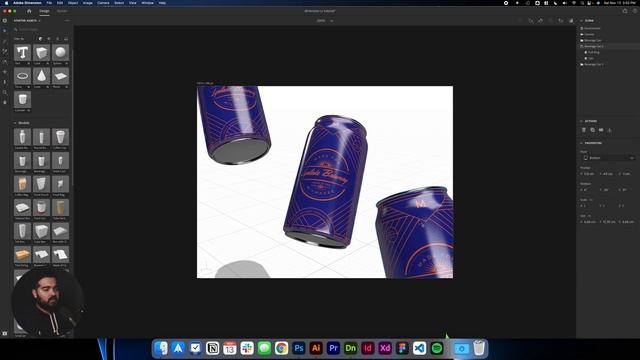Viewport: 640px width, 360px height.
Task: Collapse the Models section
Action: coord(15,123)
